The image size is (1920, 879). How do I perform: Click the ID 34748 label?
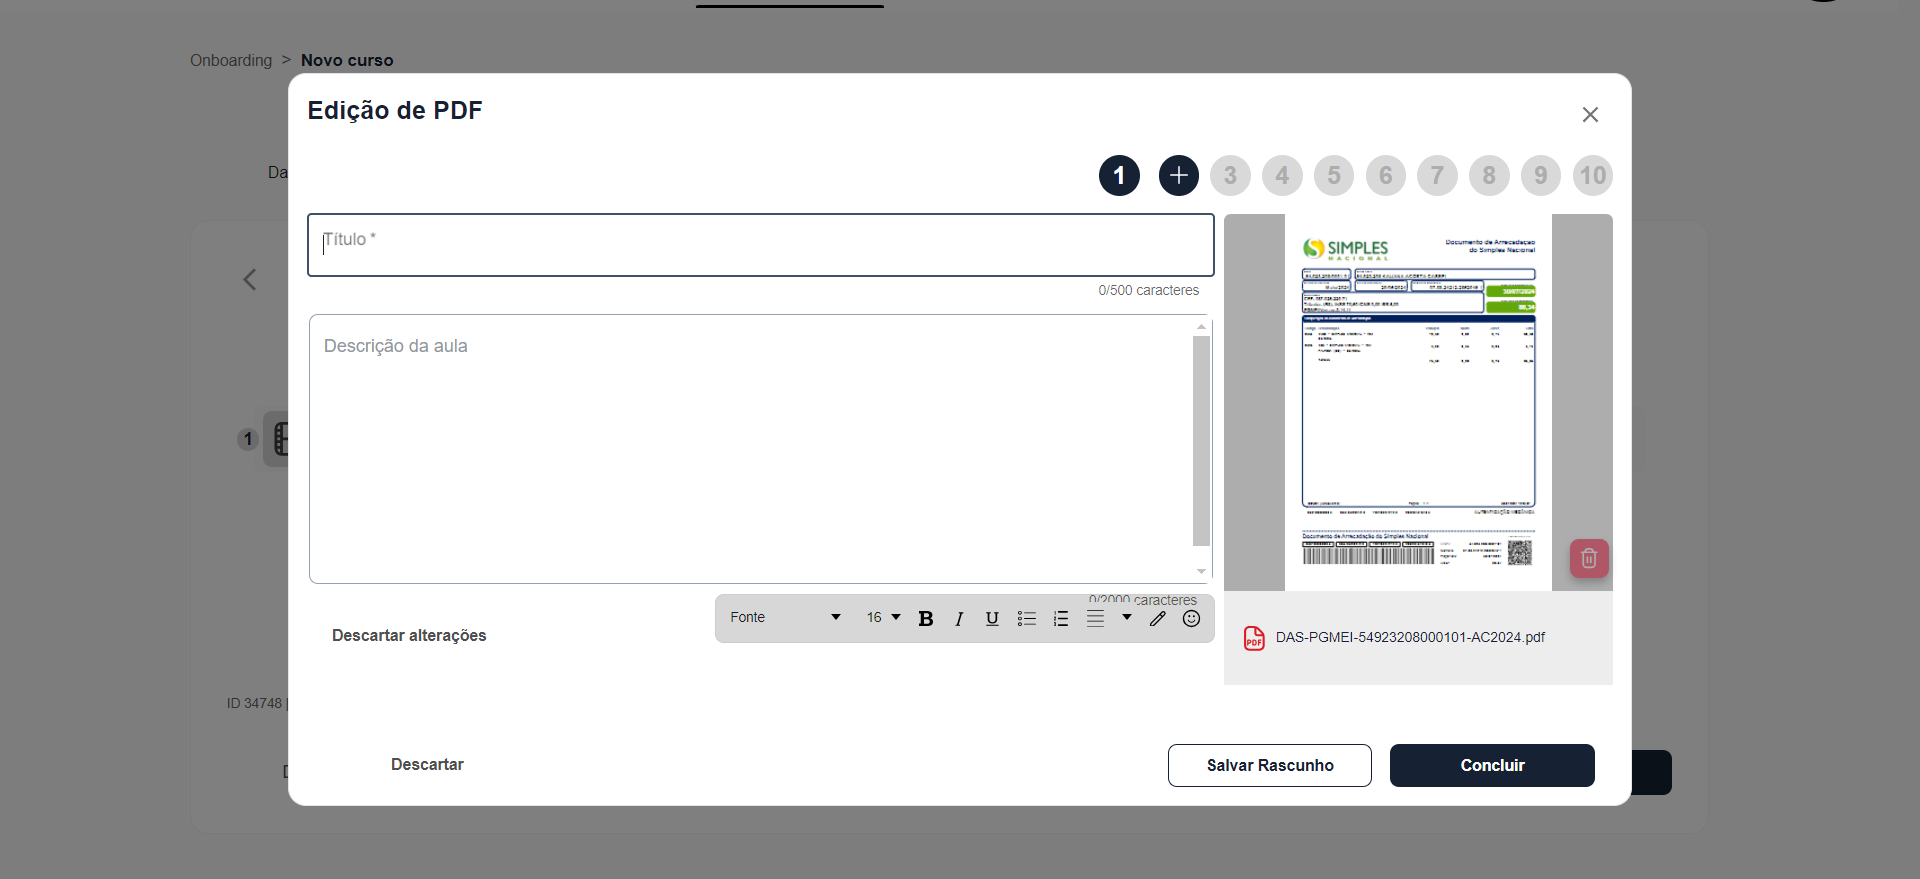pos(255,704)
